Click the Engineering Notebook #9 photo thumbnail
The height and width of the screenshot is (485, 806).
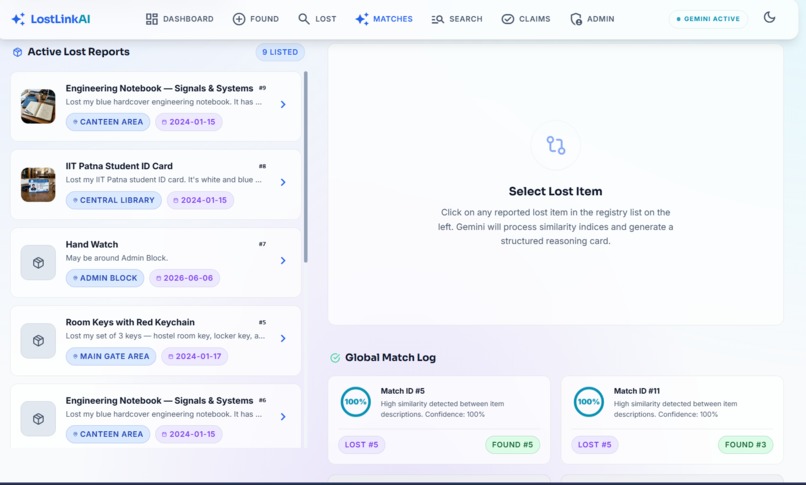[38, 106]
